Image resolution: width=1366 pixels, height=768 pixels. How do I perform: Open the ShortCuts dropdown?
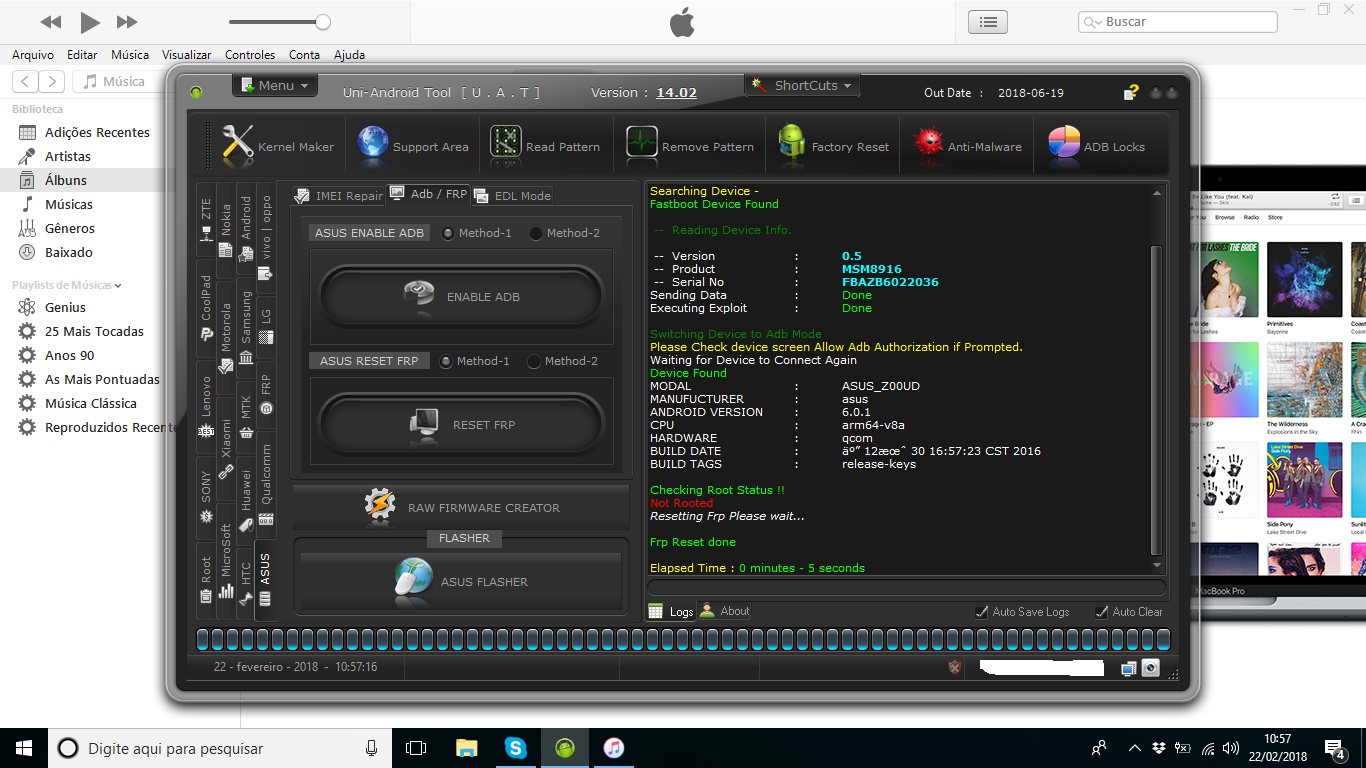(803, 85)
